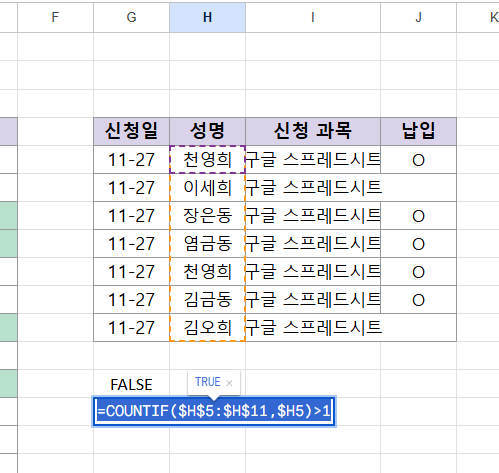Viewport: 499px width, 473px height.
Task: Select 구글 스프레드시트 in 염금동 row
Action: pos(313,244)
